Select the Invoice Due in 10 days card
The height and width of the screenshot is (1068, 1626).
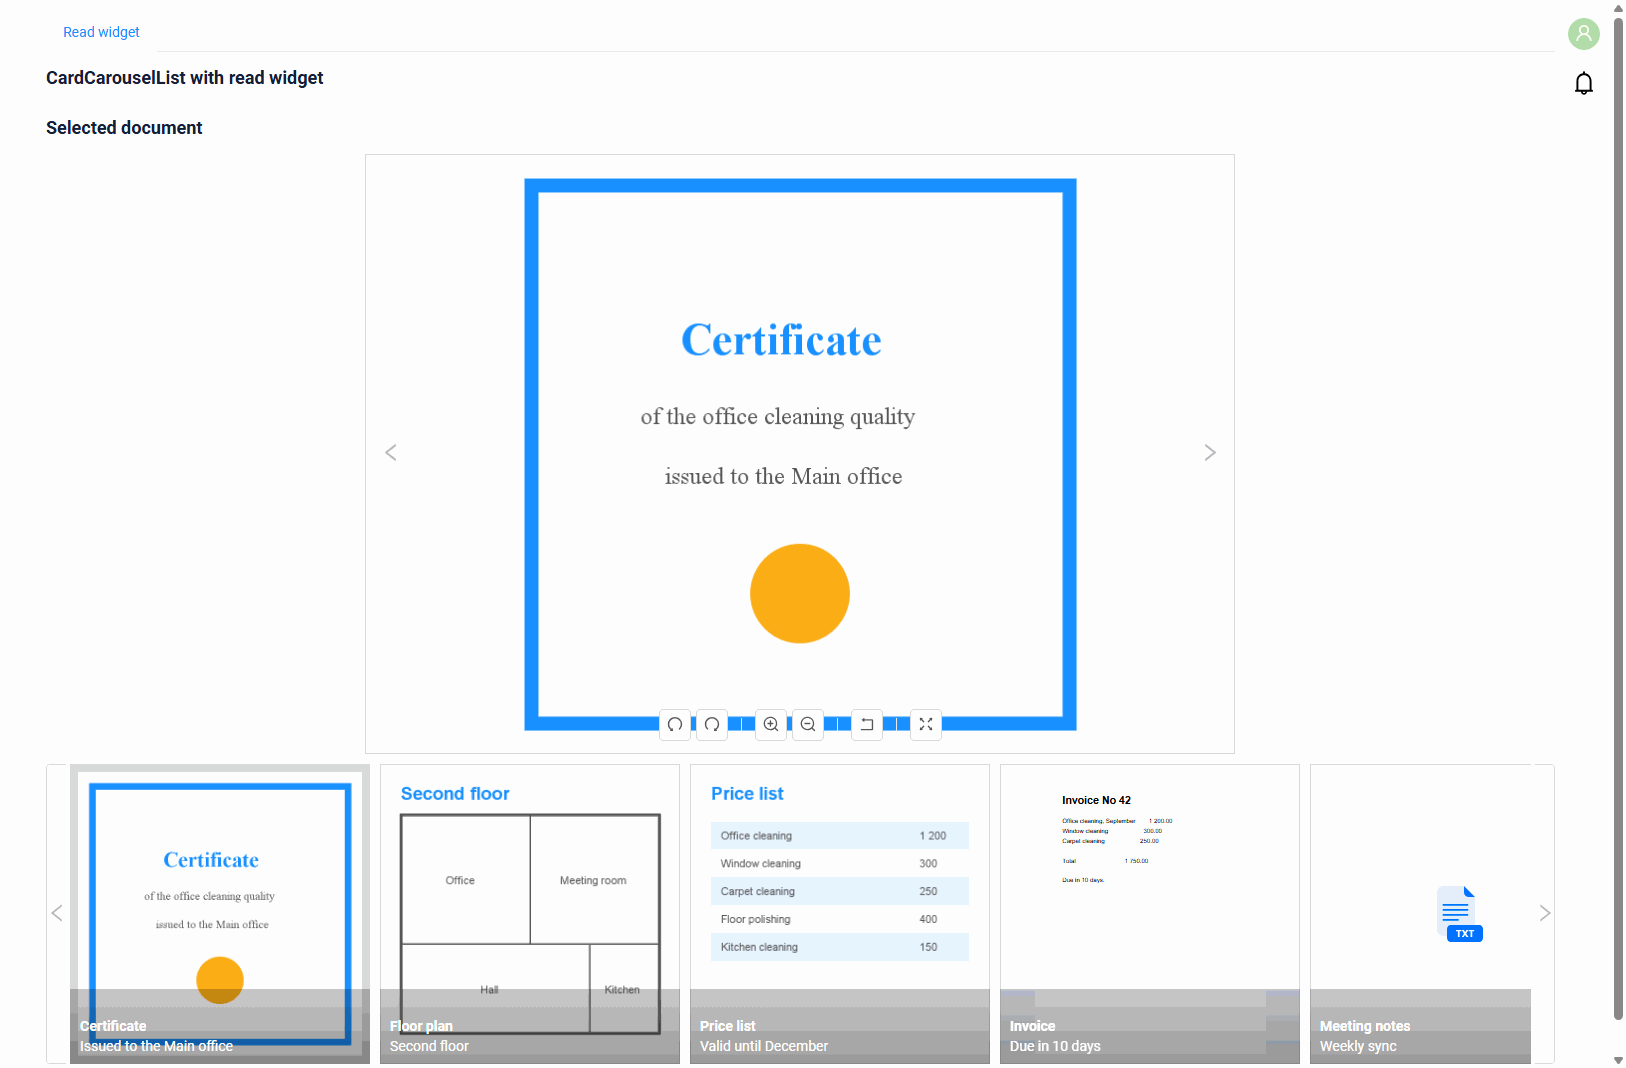pos(1150,914)
